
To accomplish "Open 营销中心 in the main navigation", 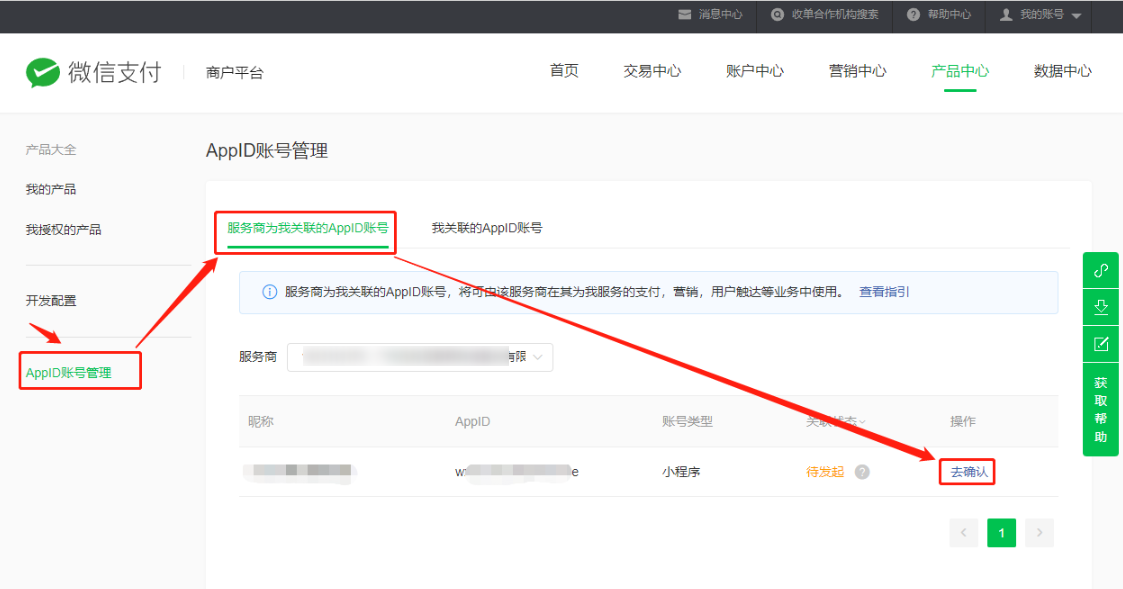I will click(857, 71).
